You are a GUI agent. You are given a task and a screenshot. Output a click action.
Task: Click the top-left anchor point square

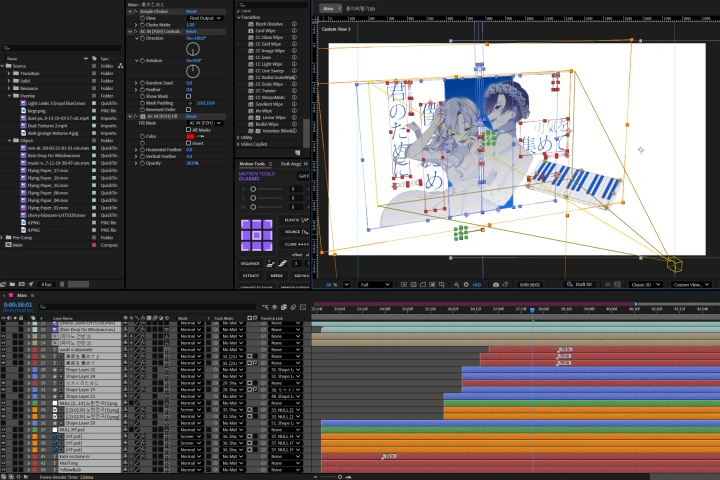[246, 224]
